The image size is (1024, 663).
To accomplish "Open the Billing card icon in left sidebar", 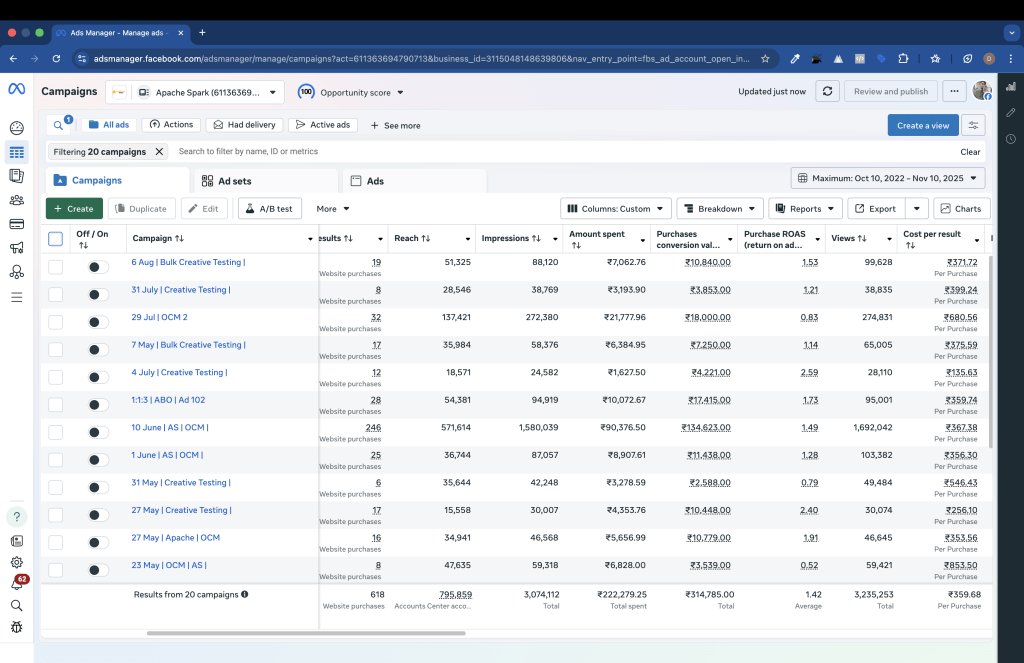I will pyautogui.click(x=16, y=223).
